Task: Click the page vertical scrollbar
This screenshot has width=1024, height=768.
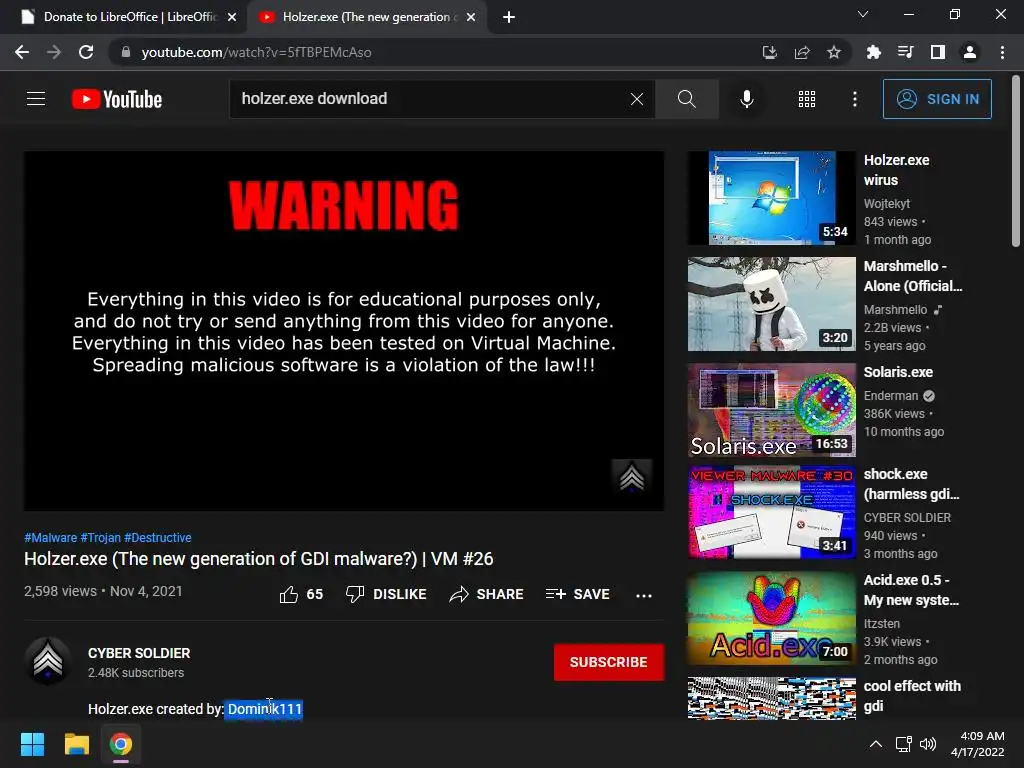Action: click(x=1016, y=161)
